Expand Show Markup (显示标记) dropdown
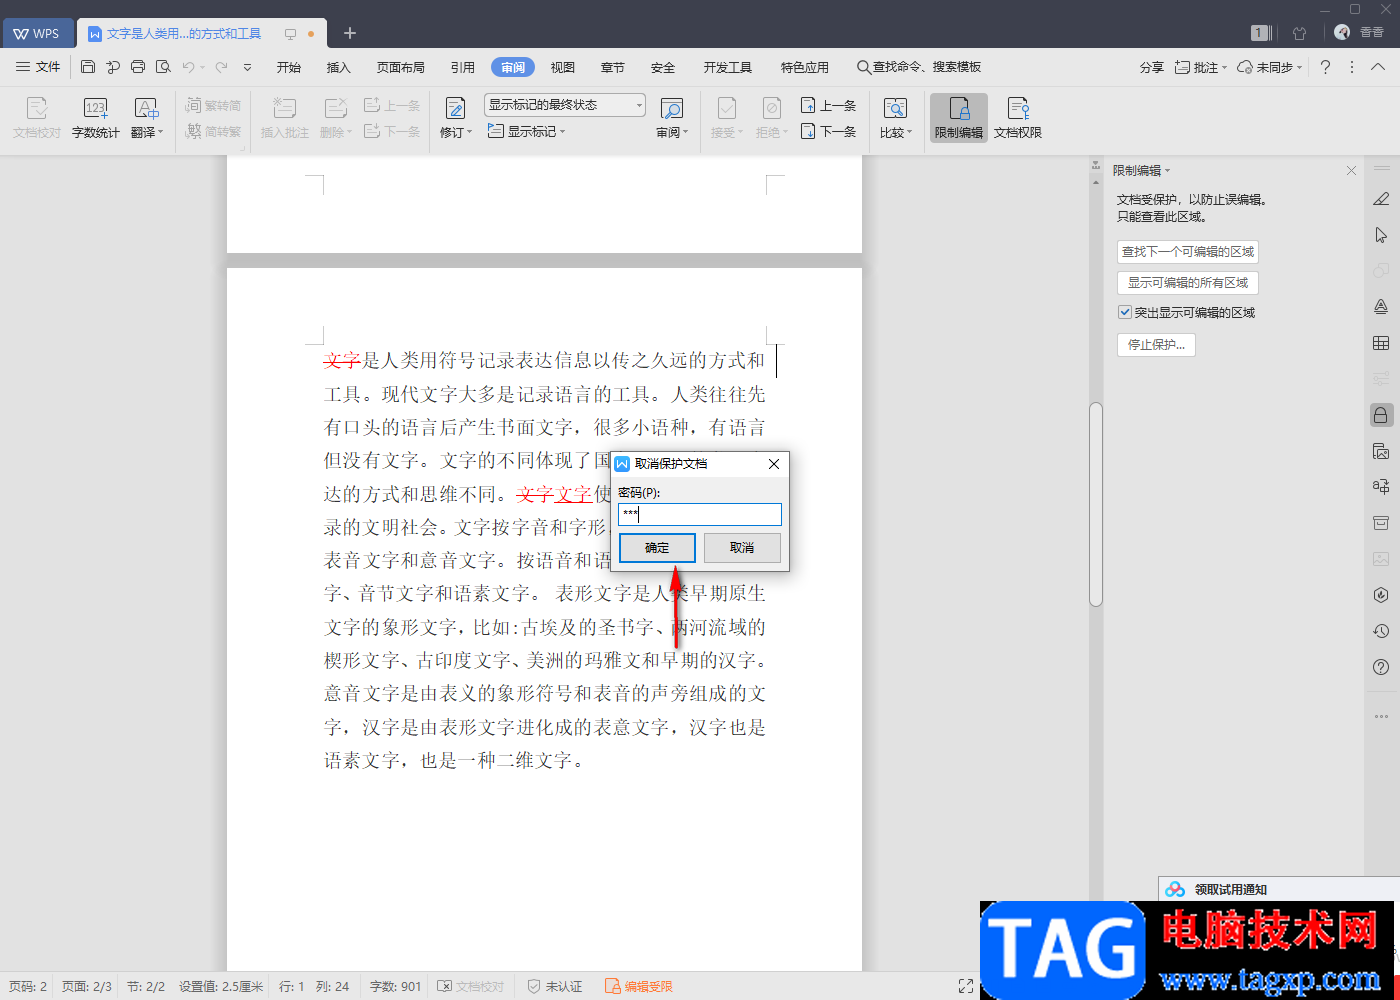Image resolution: width=1400 pixels, height=1000 pixels. coord(527,131)
